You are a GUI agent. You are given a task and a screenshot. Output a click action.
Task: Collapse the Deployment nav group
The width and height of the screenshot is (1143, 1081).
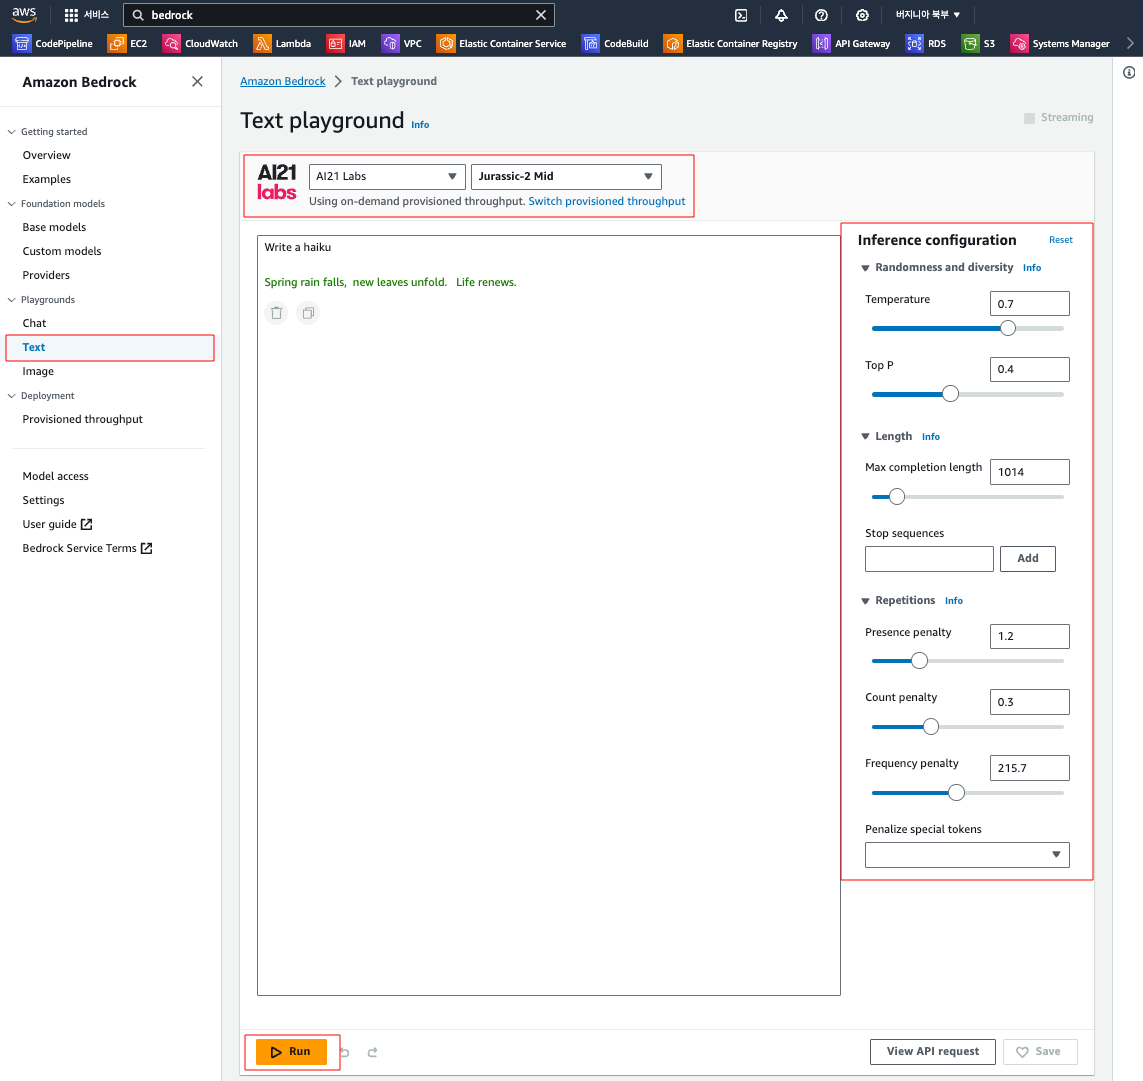(x=12, y=396)
